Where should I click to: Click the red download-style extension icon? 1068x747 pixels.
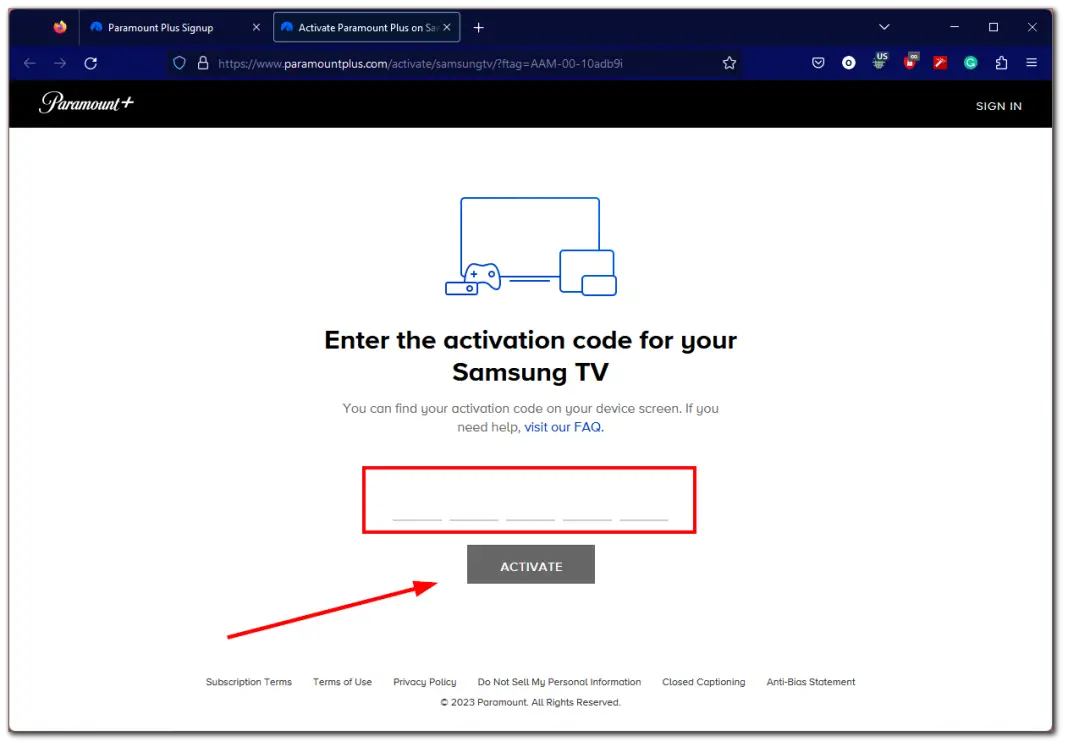(910, 62)
